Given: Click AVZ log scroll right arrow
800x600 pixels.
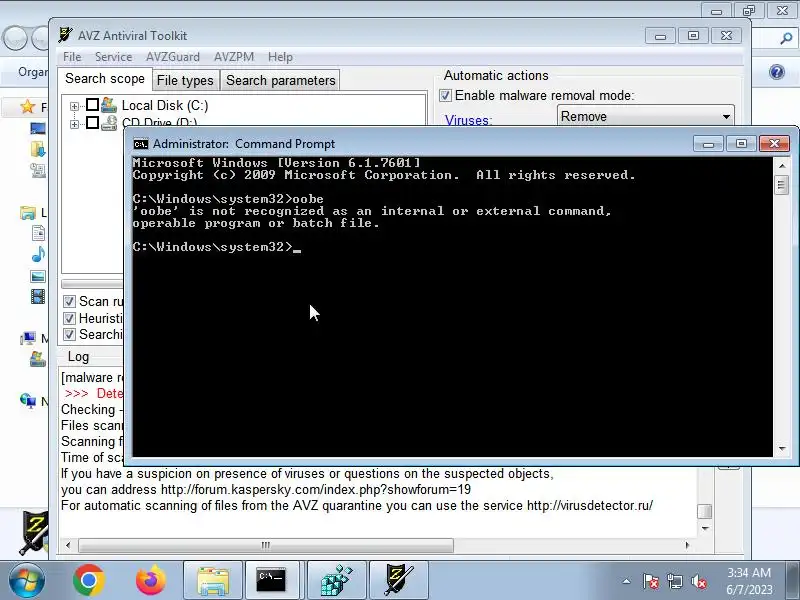Looking at the screenshot, I should click(x=687, y=545).
